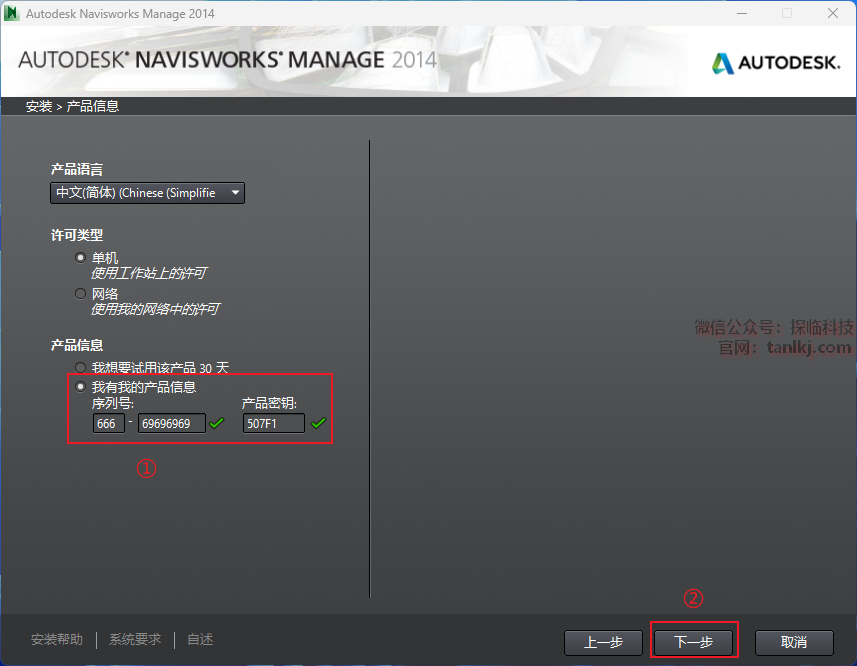Click the serial number field 69696969

[x=172, y=423]
